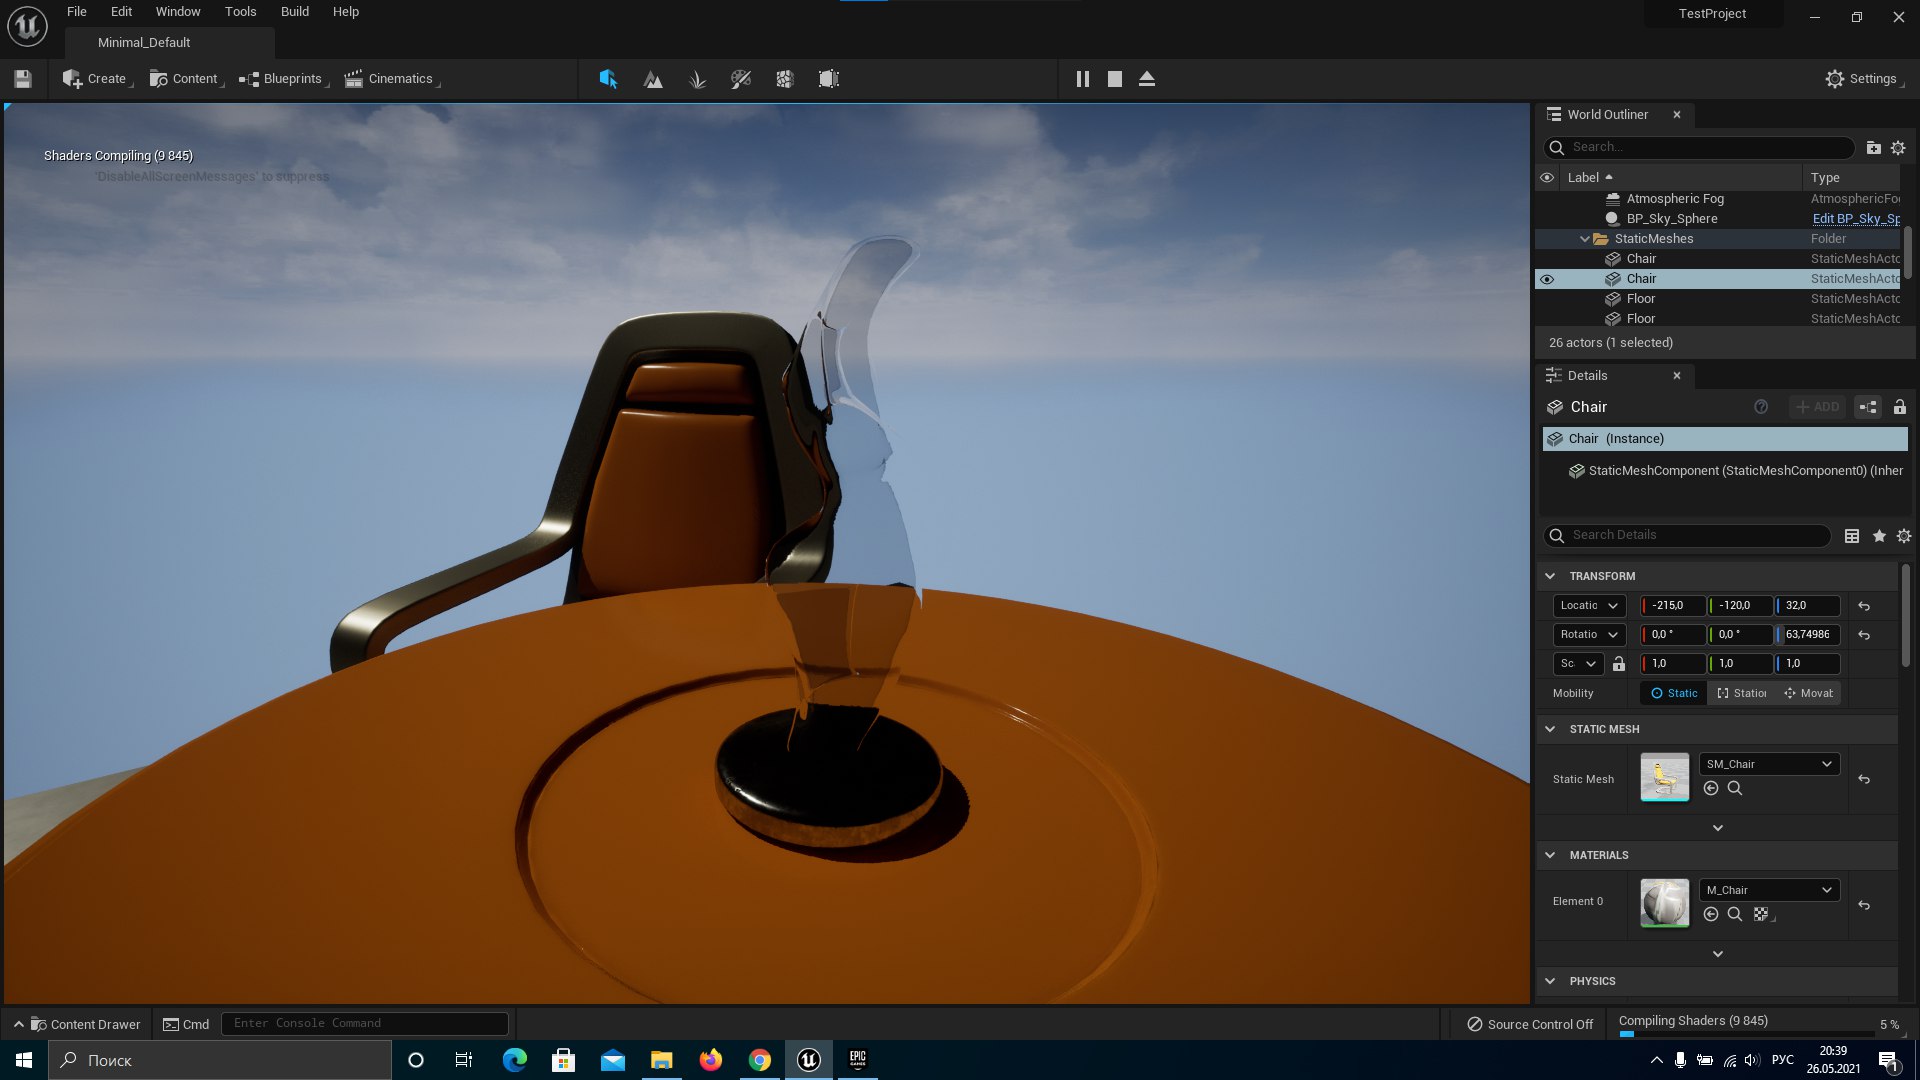
Task: Toggle the visibility column header eye
Action: point(1547,178)
